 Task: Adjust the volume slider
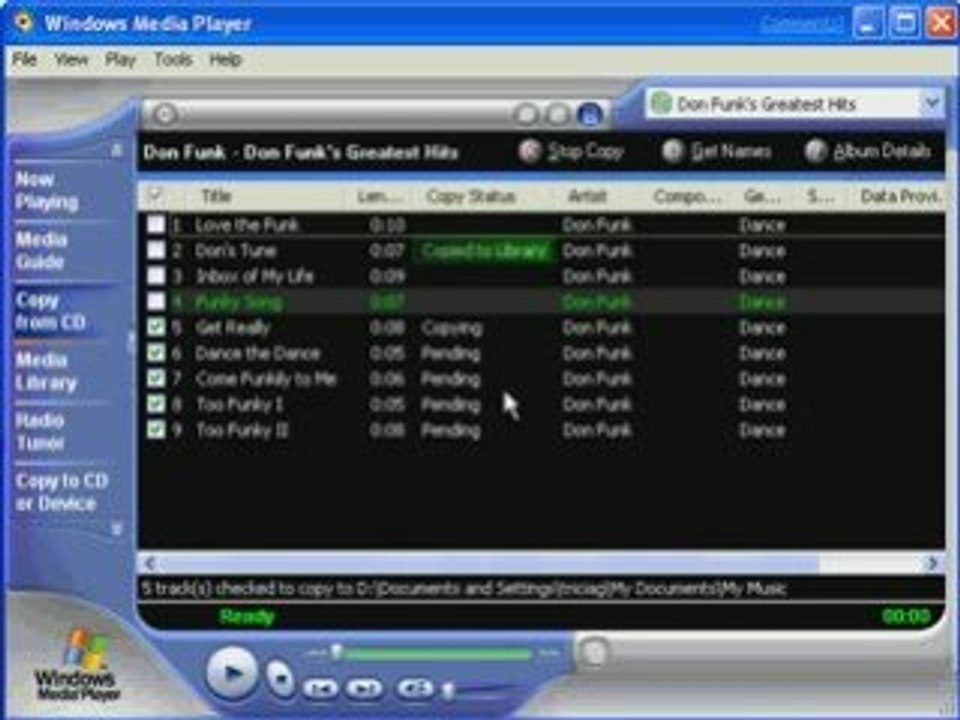(x=448, y=691)
